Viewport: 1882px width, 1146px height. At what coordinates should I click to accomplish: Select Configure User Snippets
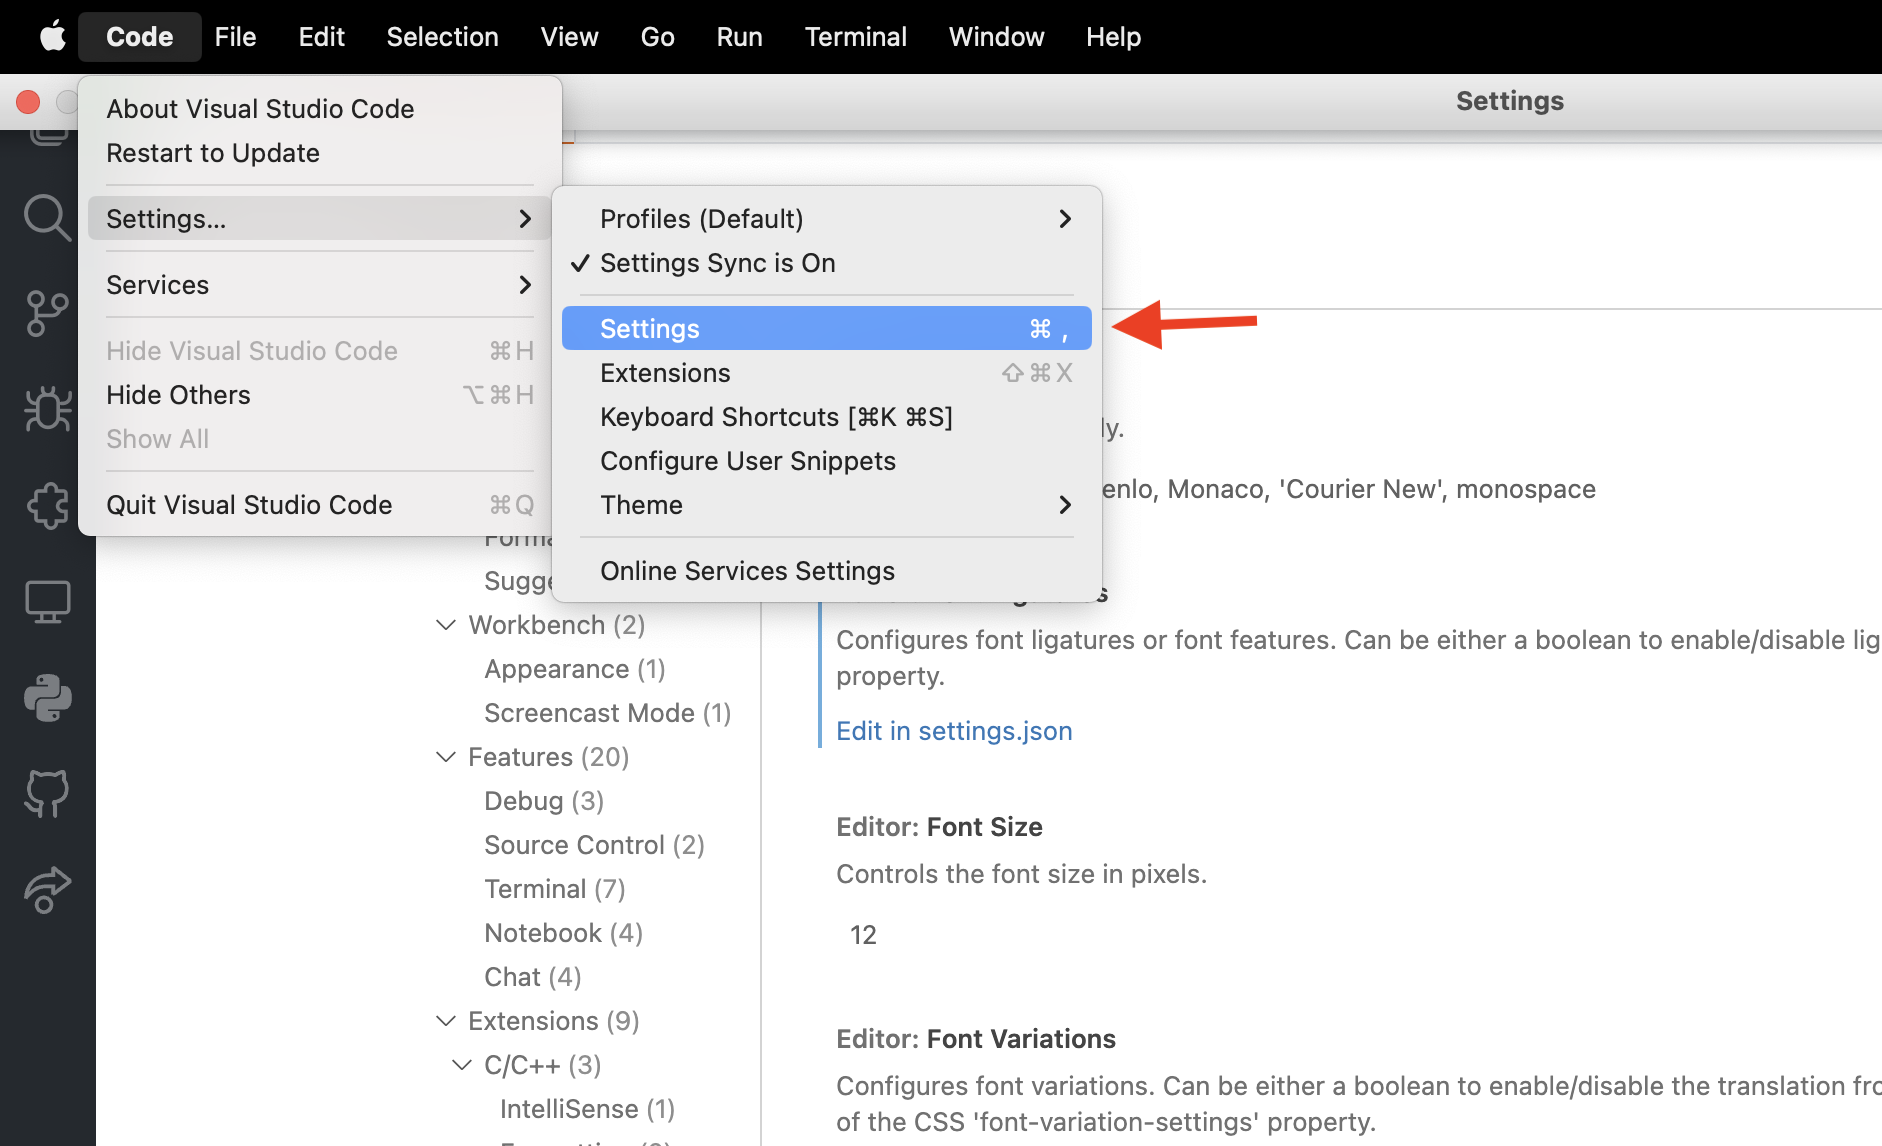tap(827, 461)
